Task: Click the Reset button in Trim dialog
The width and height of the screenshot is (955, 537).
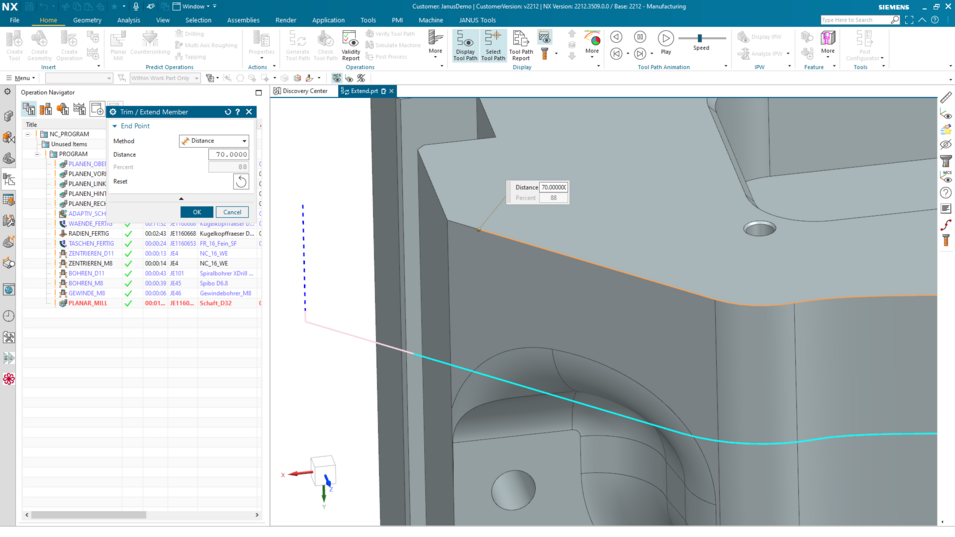Action: click(241, 181)
